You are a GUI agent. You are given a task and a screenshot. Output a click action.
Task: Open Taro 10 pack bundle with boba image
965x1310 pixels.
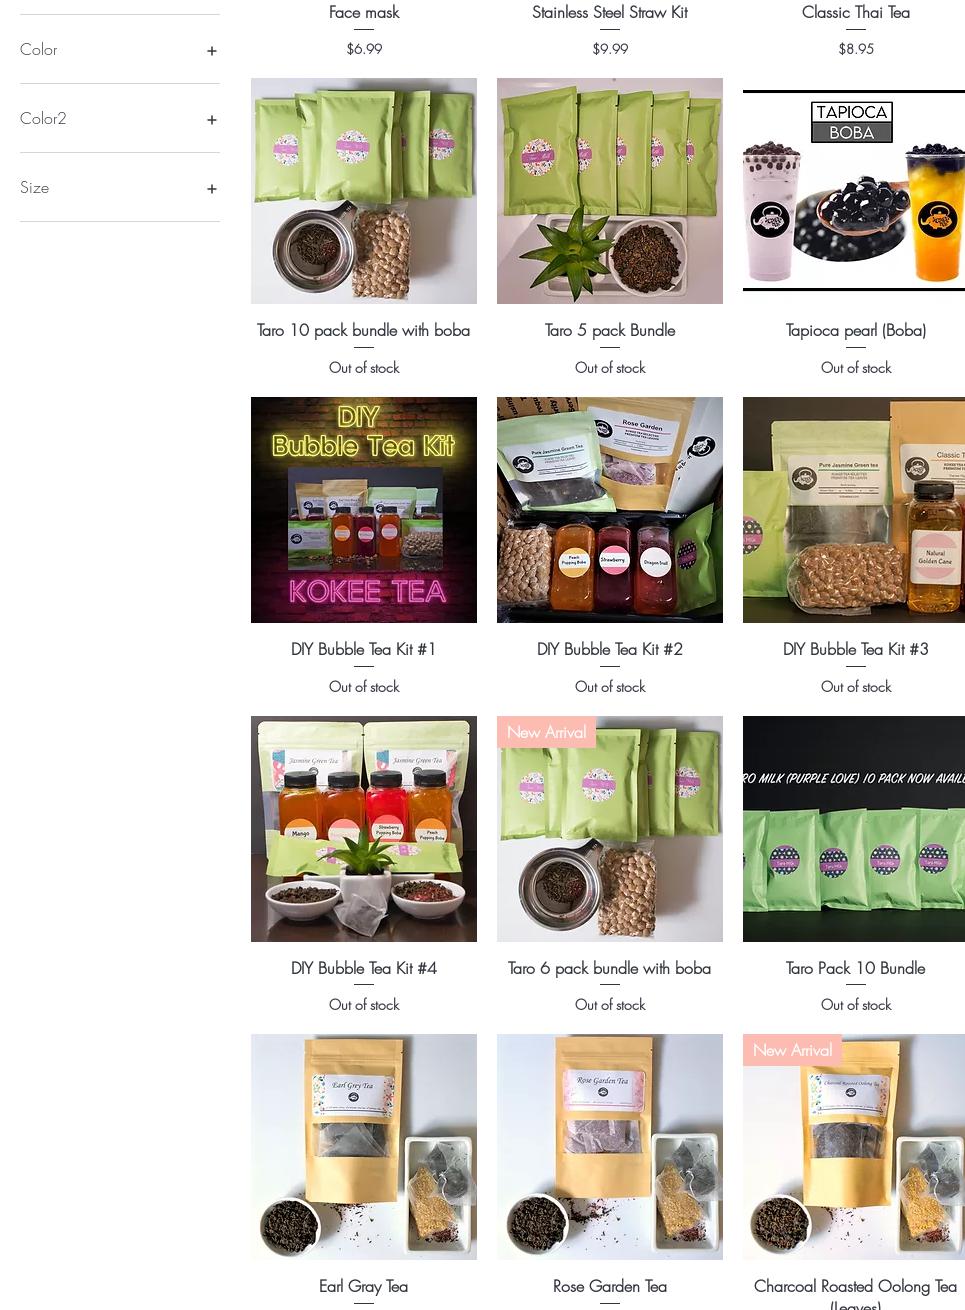pyautogui.click(x=364, y=191)
